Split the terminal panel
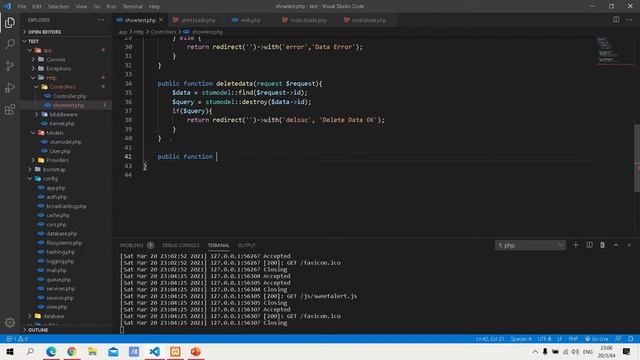 pyautogui.click(x=589, y=245)
